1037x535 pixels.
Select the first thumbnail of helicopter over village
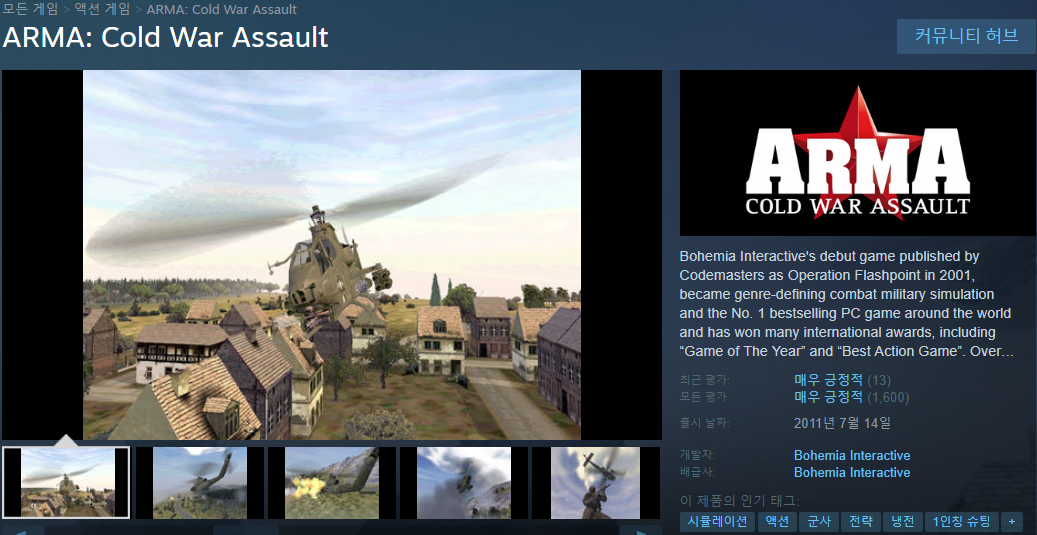click(66, 482)
